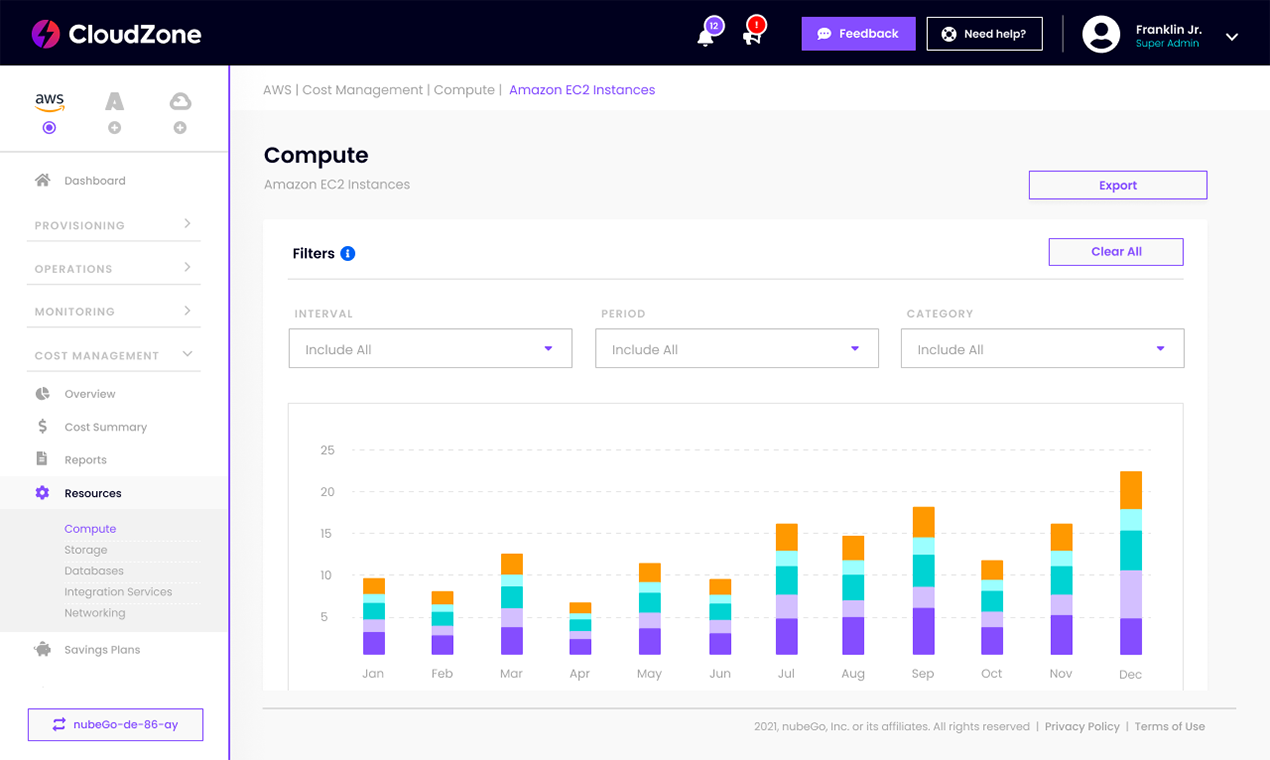Click the Feedback button

tap(858, 34)
